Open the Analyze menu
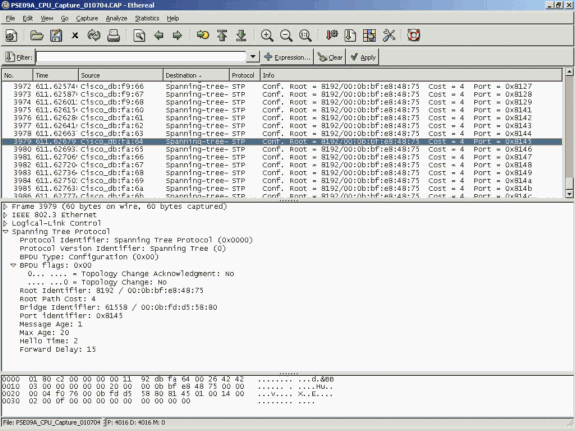 coord(116,18)
